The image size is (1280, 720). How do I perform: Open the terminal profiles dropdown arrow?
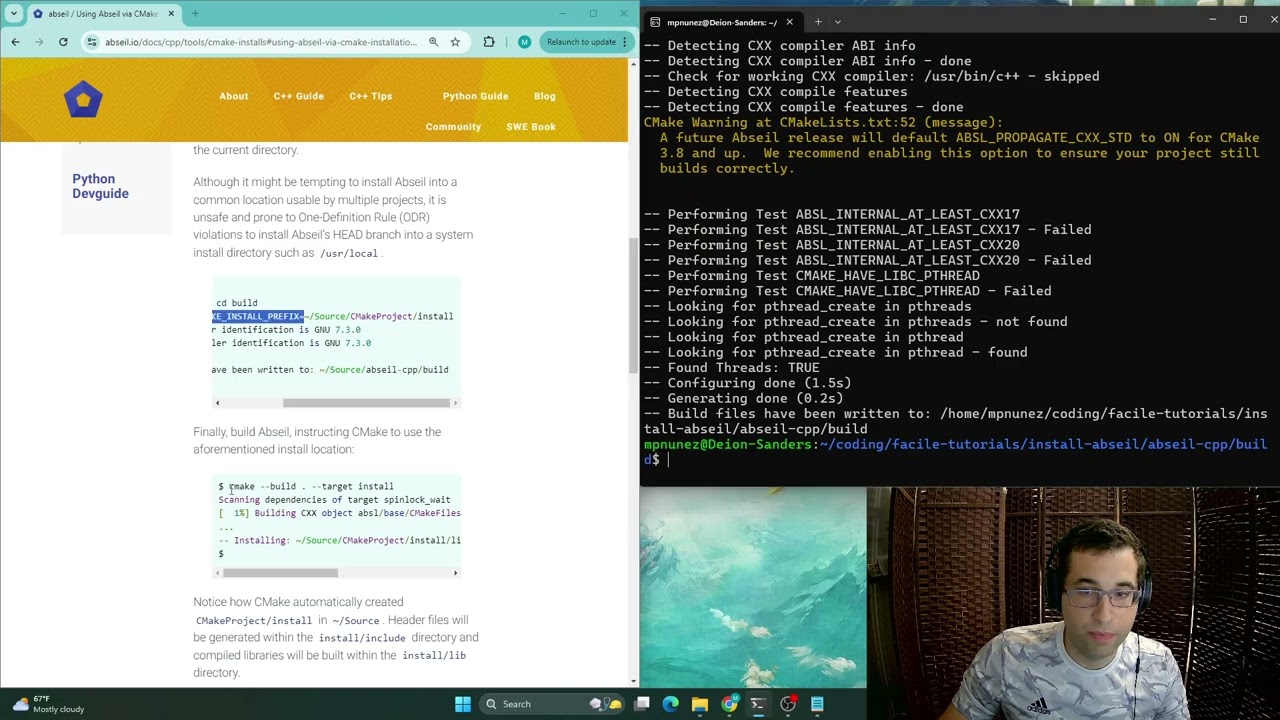click(x=838, y=22)
